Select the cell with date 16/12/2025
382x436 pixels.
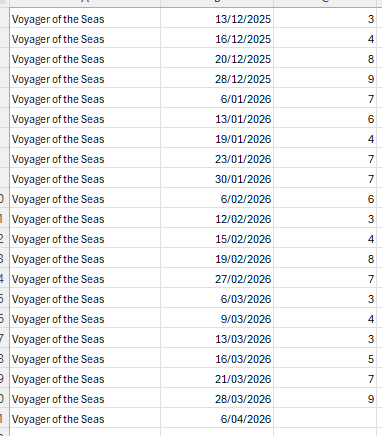(x=217, y=38)
